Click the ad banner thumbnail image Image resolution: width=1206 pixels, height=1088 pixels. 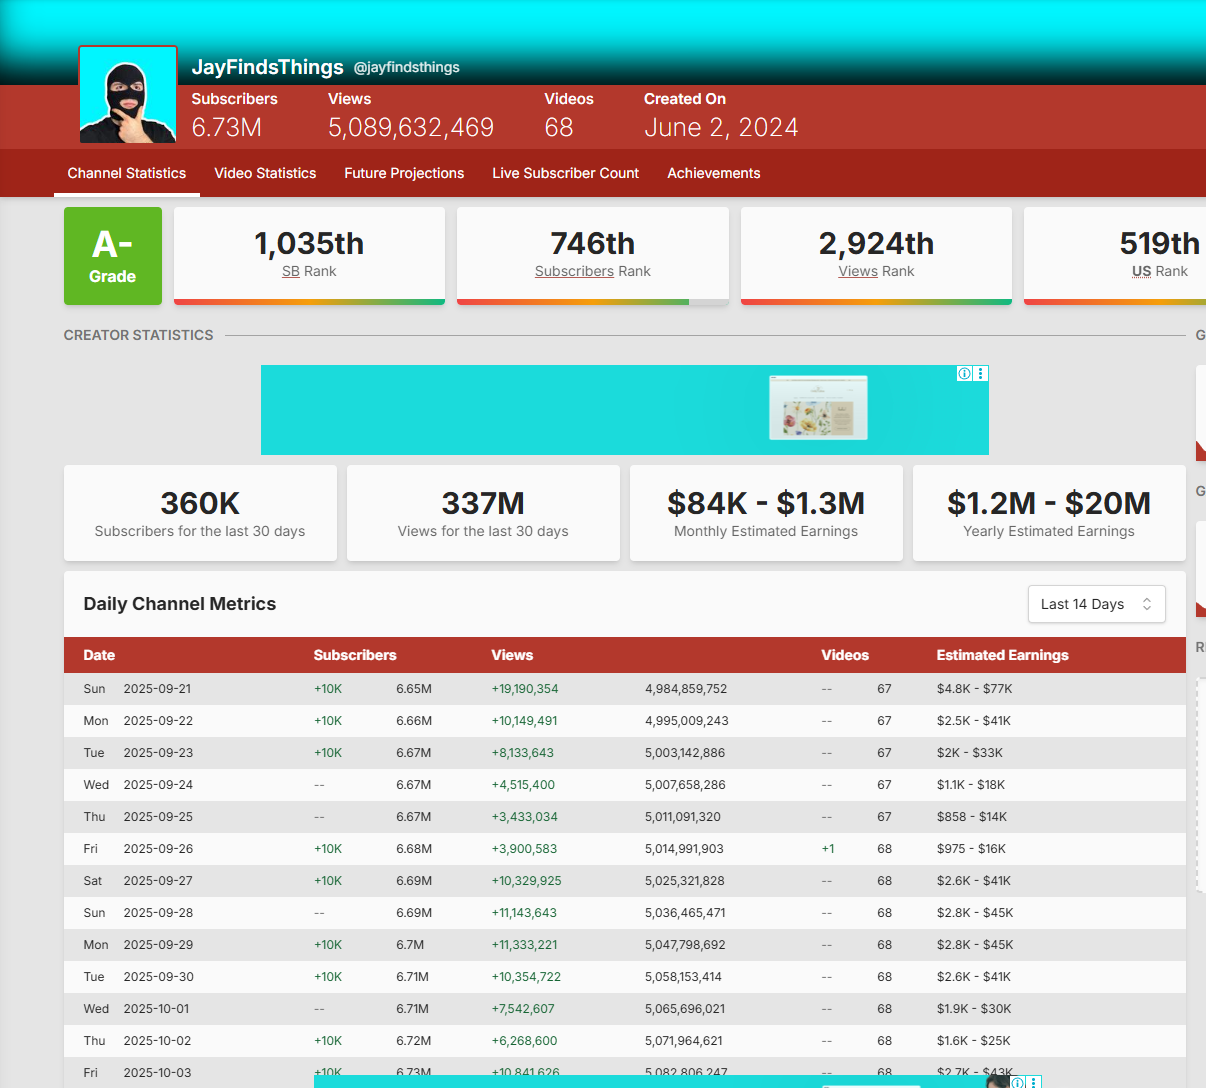tap(818, 408)
